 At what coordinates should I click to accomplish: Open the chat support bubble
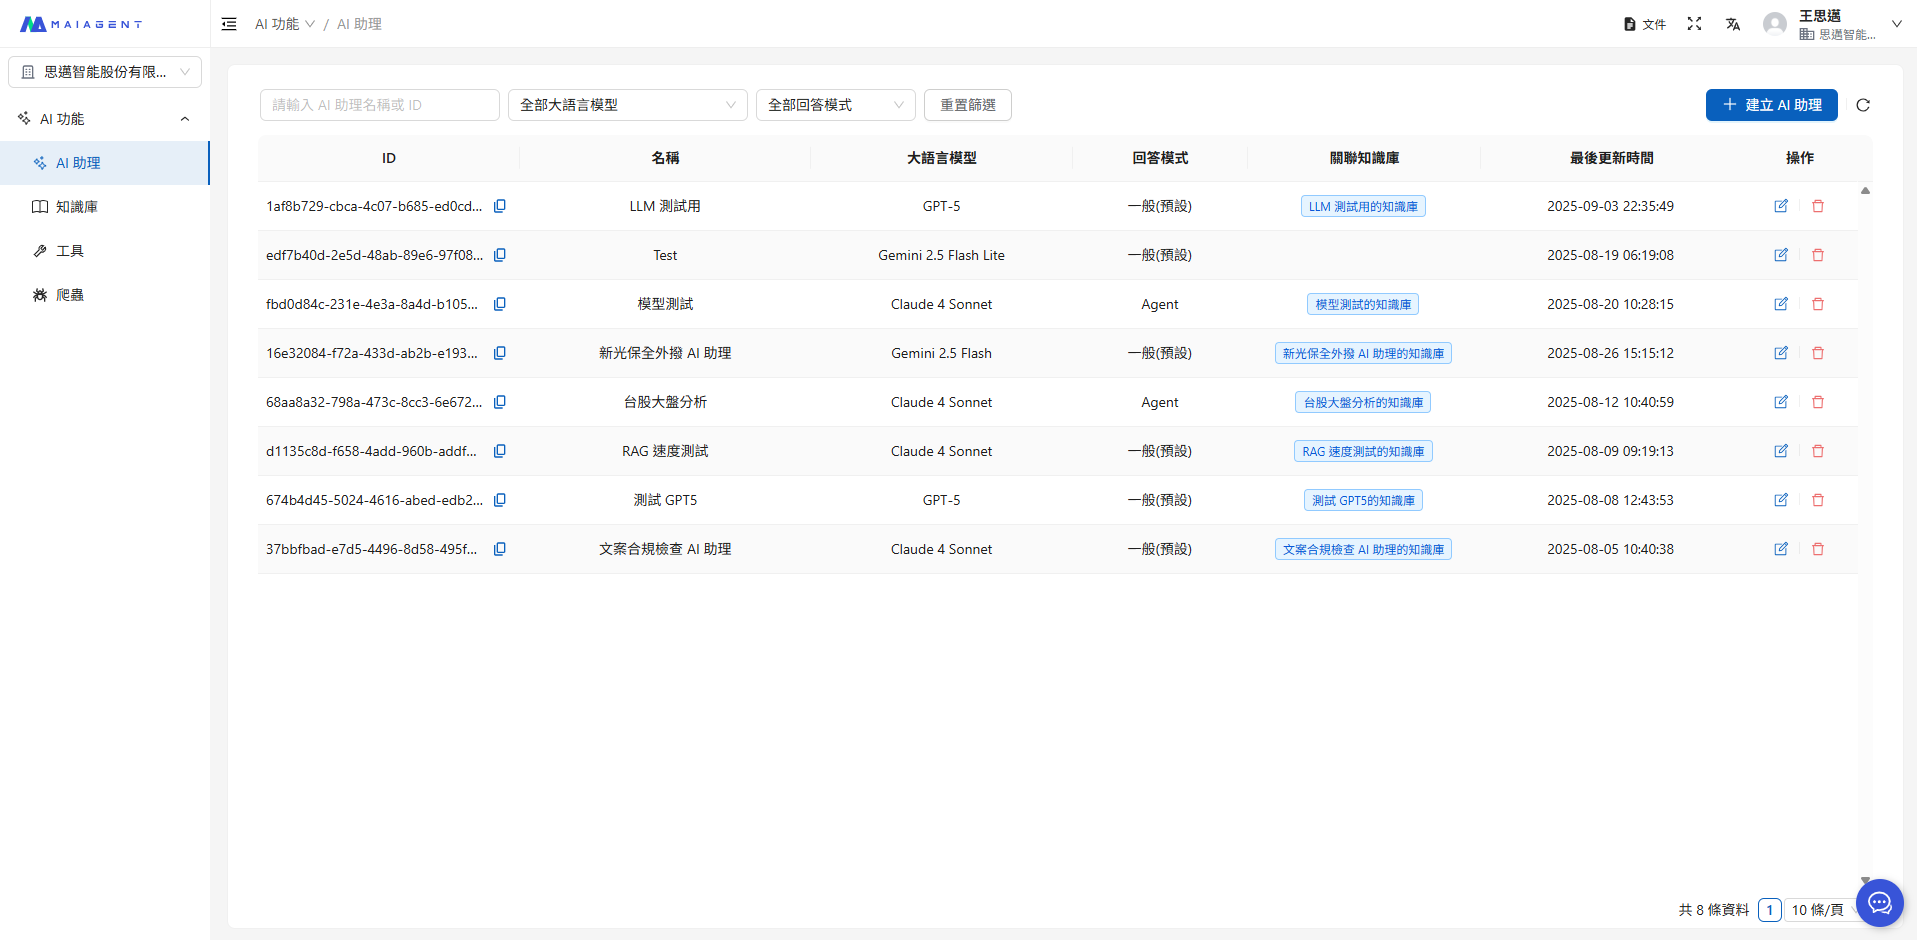(x=1879, y=903)
